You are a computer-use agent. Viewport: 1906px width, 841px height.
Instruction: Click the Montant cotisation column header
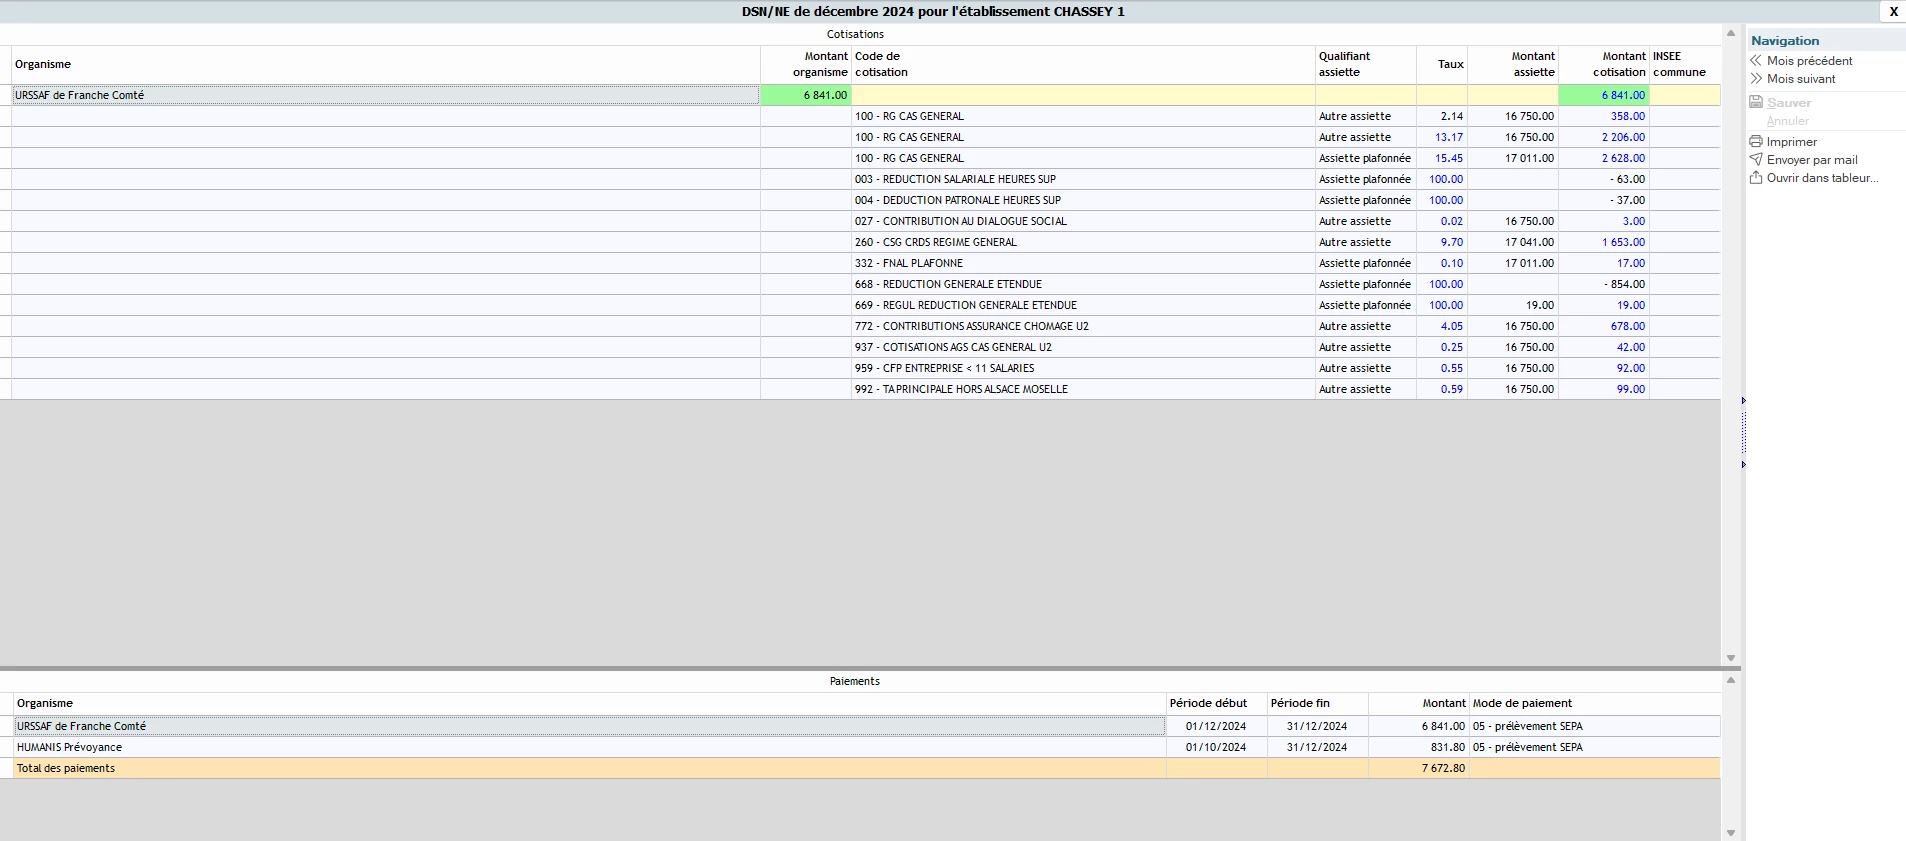click(x=1604, y=64)
